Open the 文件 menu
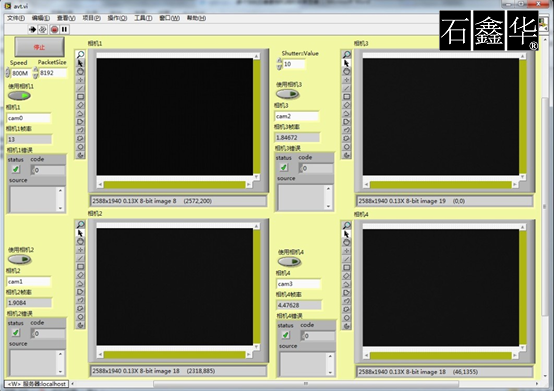 [16, 18]
